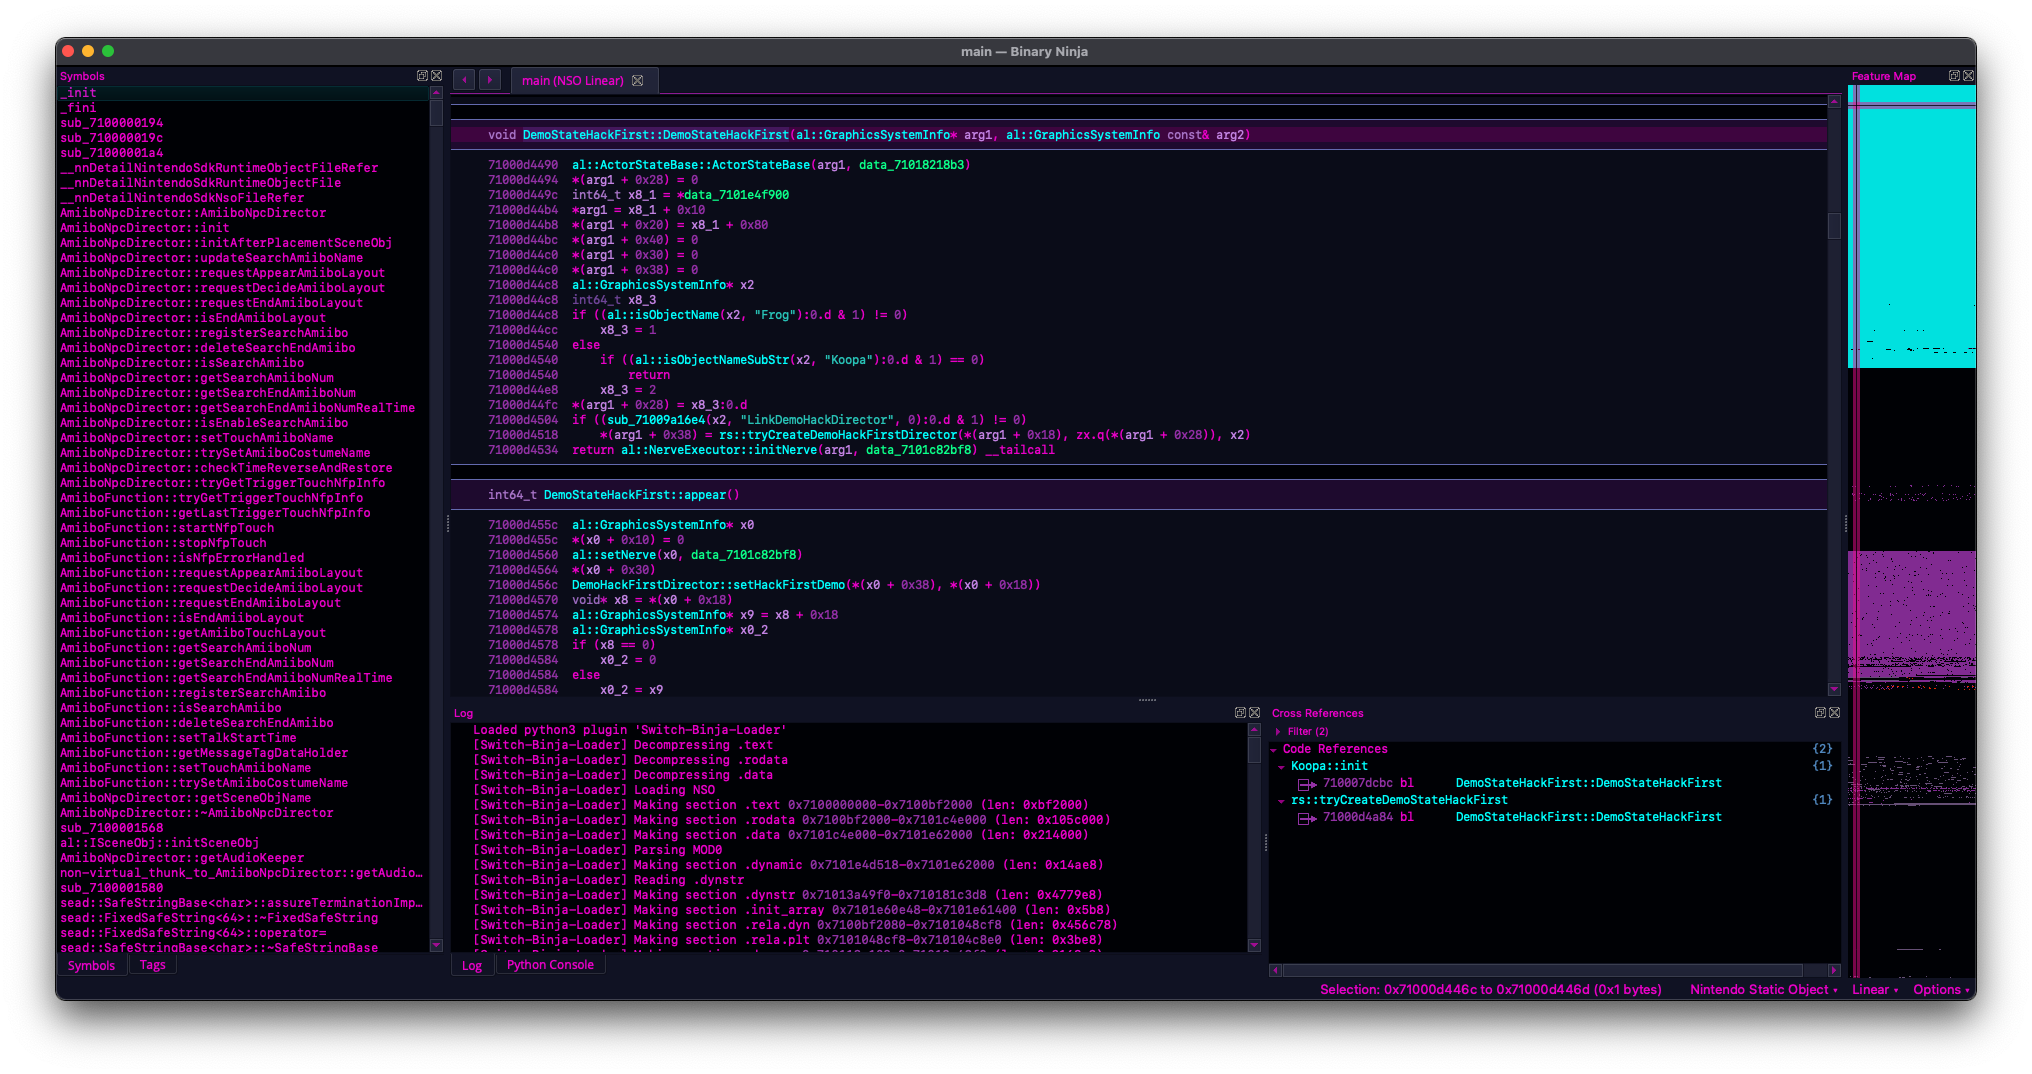Click the macOS green zoom button
Image resolution: width=2032 pixels, height=1074 pixels.
(x=108, y=51)
